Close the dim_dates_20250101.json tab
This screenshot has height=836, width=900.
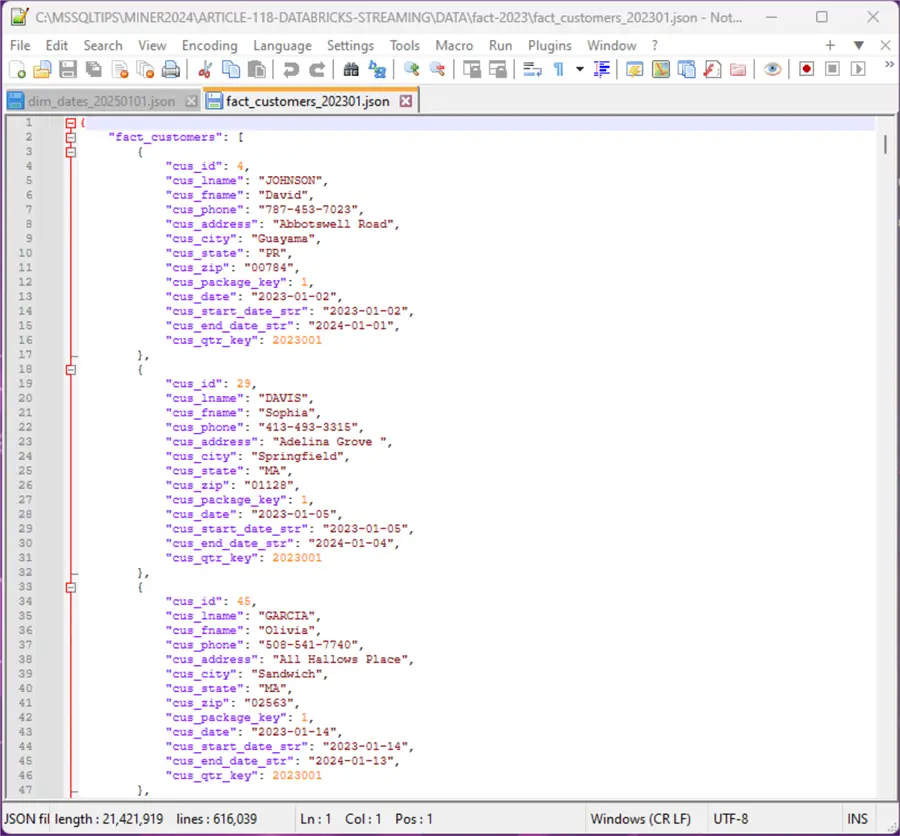191,102
